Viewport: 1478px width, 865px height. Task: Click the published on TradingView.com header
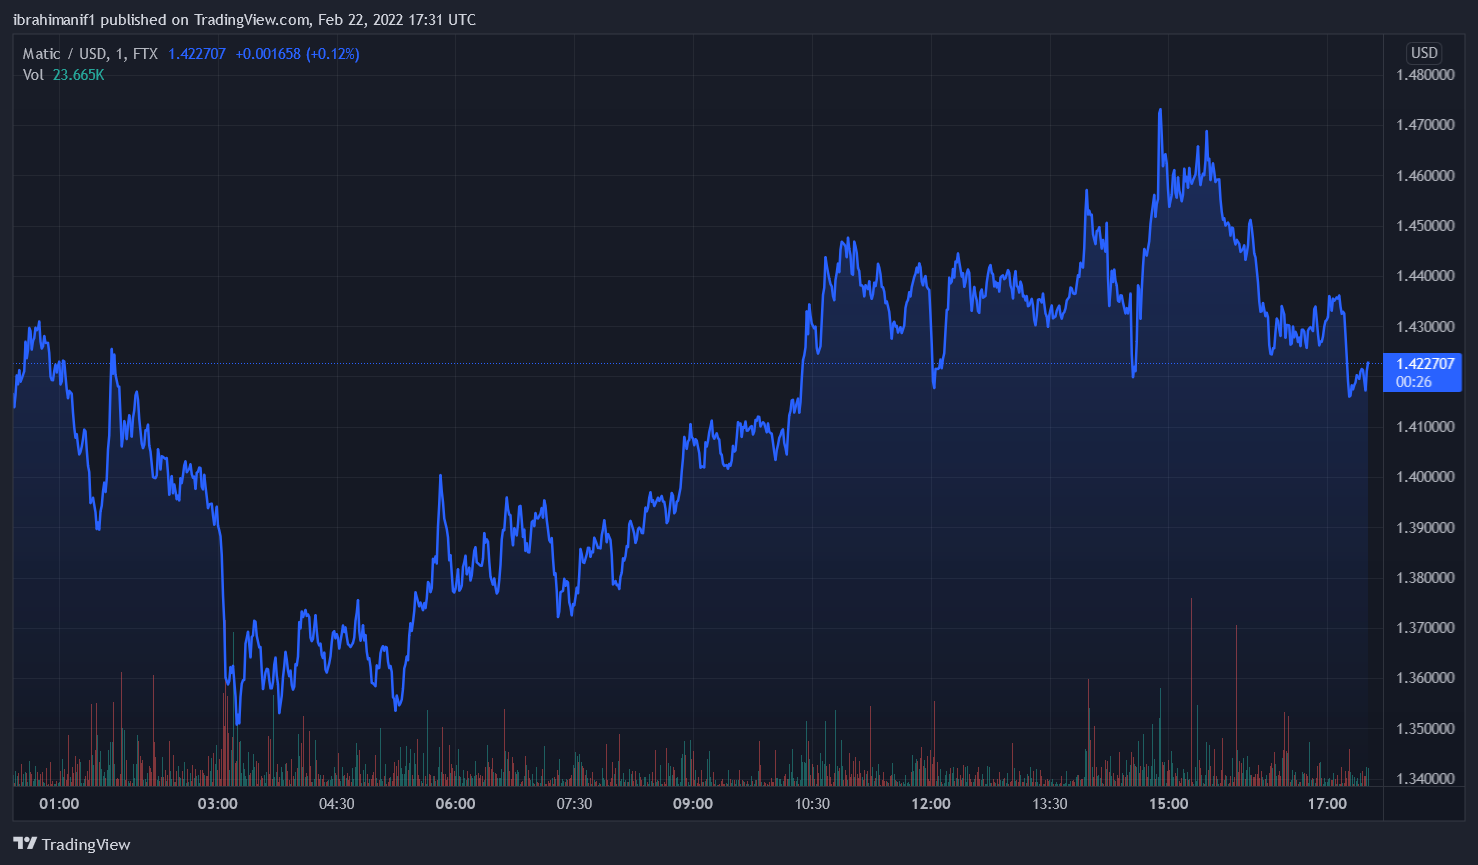pos(244,20)
